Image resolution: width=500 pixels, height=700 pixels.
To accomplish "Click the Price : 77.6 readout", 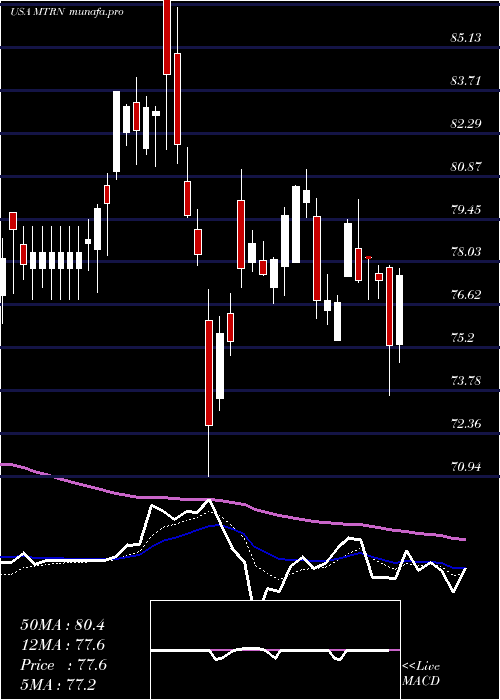I will [x=63, y=665].
